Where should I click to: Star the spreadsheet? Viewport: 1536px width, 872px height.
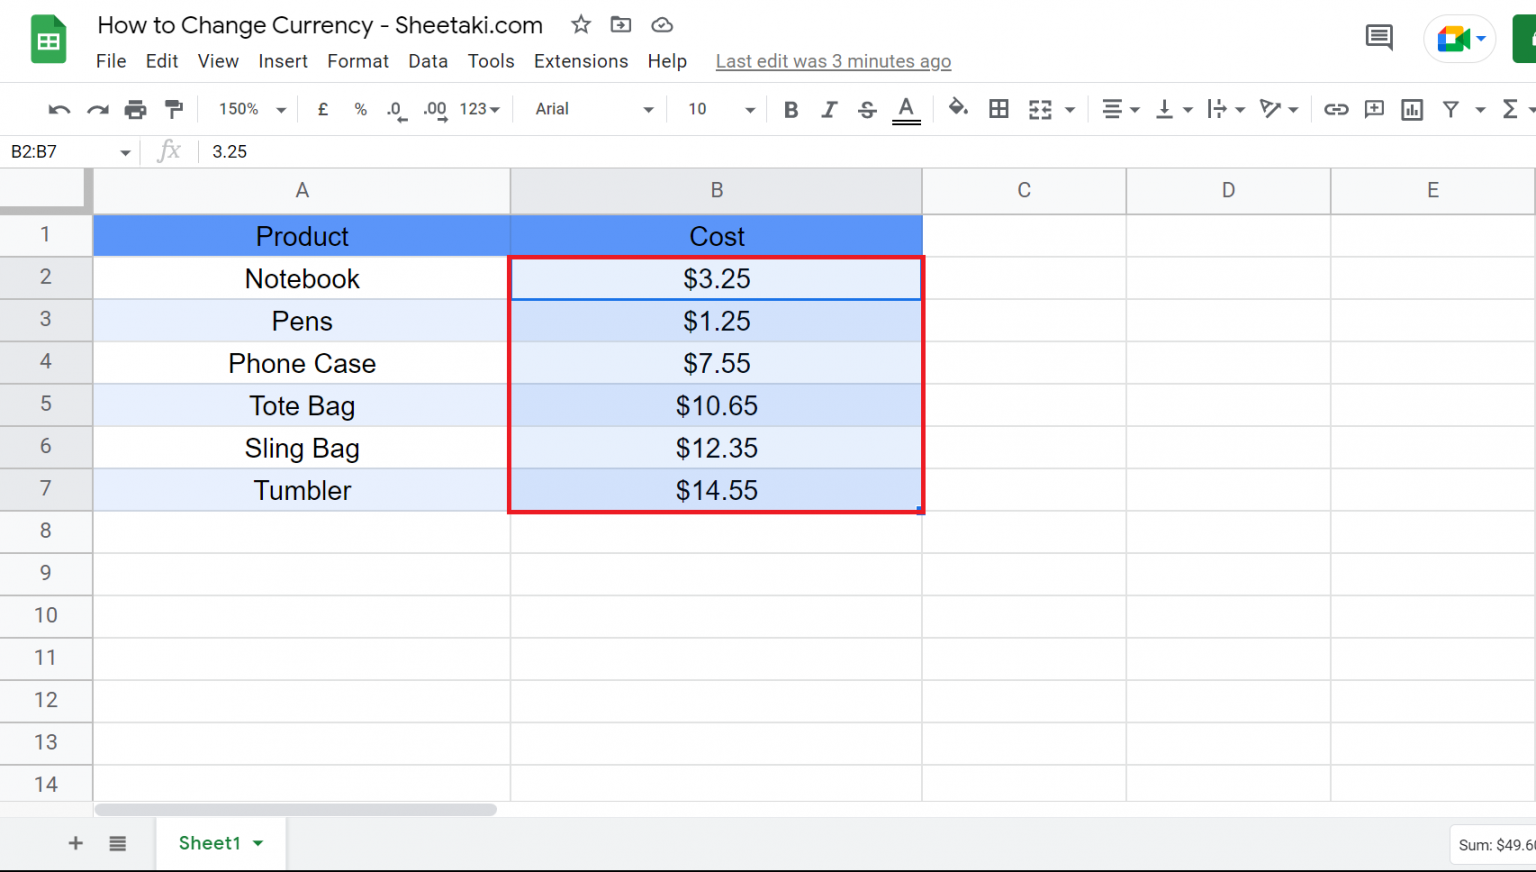coord(580,25)
